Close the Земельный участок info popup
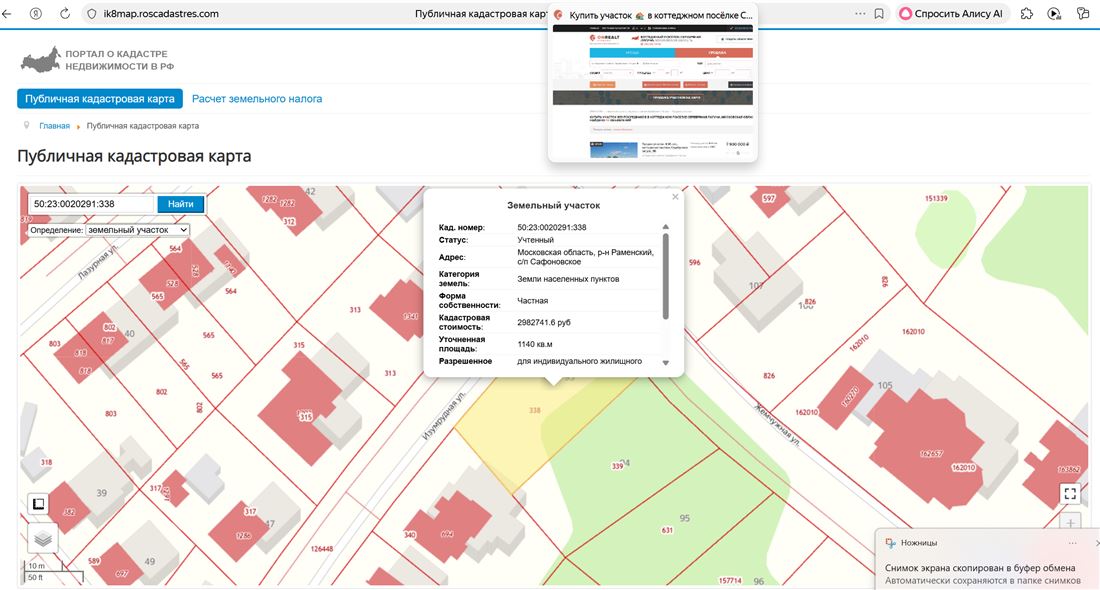Screen dimensions: 1100x590 (675, 197)
